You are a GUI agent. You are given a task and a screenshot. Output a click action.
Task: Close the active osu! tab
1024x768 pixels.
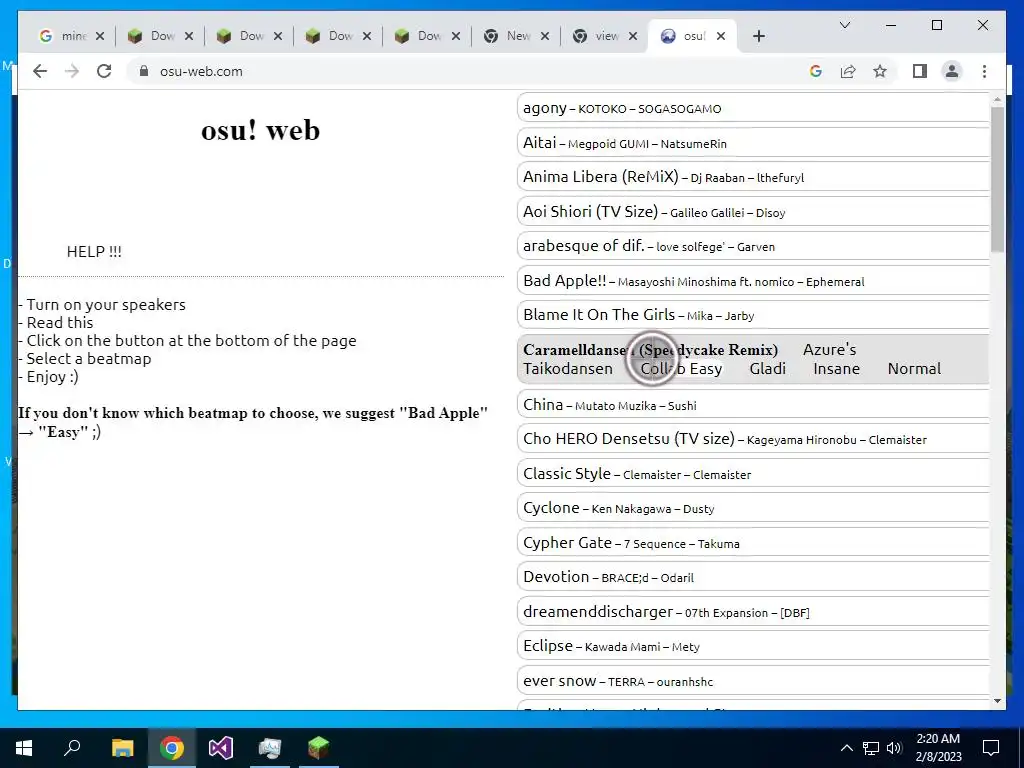click(721, 36)
